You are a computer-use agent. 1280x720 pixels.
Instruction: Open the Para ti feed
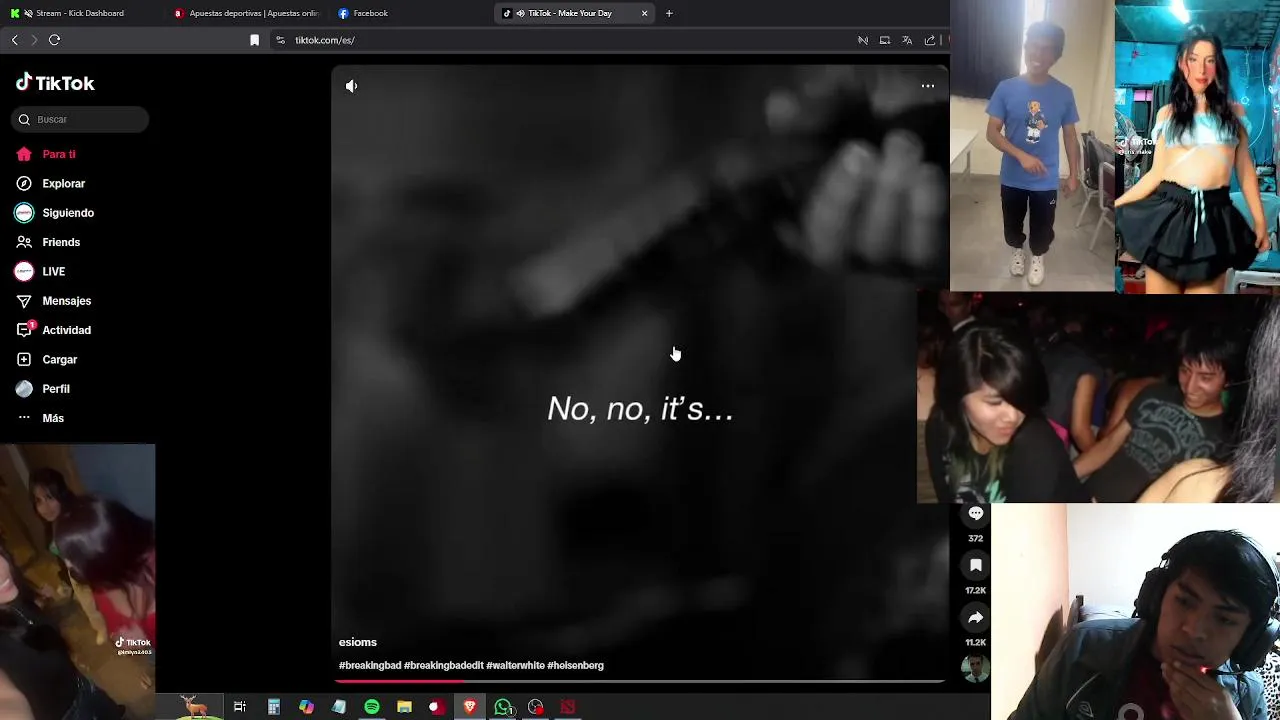(58, 154)
